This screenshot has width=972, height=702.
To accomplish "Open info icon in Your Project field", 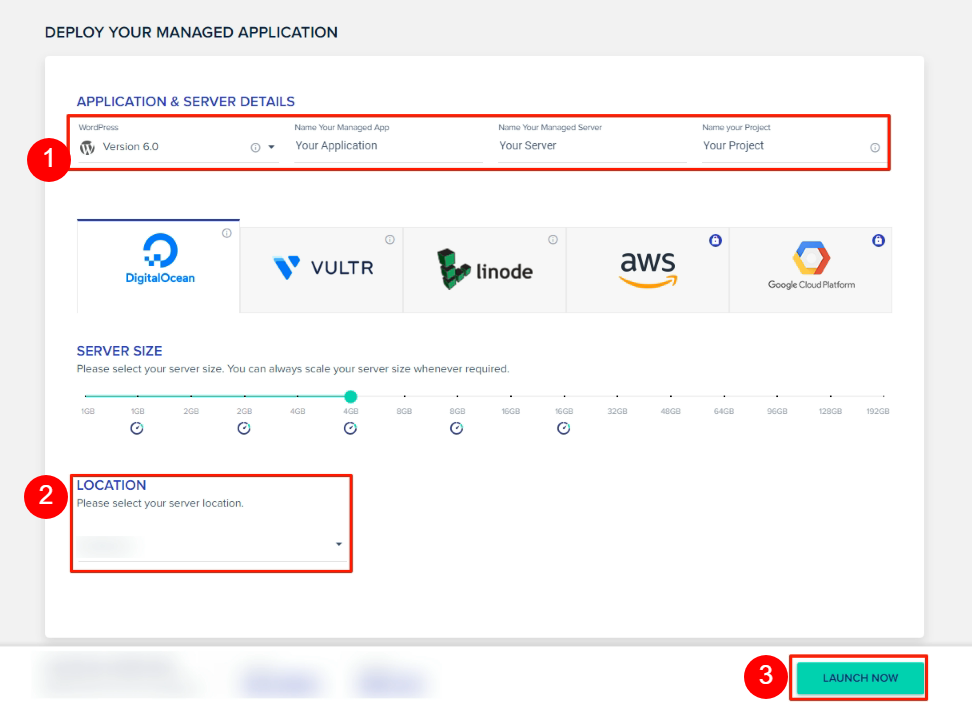I will click(875, 148).
